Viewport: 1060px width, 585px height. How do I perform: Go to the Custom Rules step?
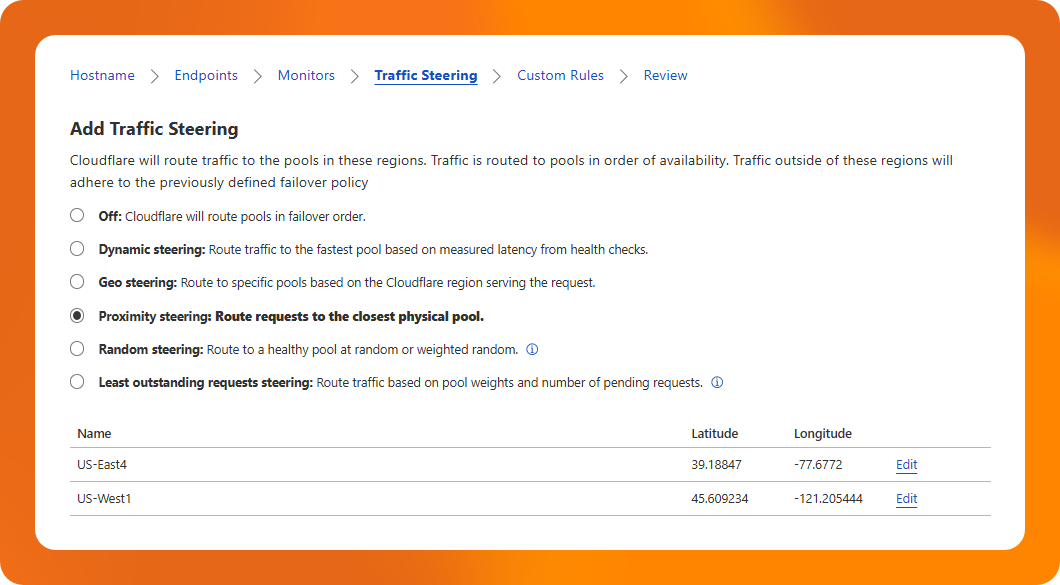click(x=560, y=76)
